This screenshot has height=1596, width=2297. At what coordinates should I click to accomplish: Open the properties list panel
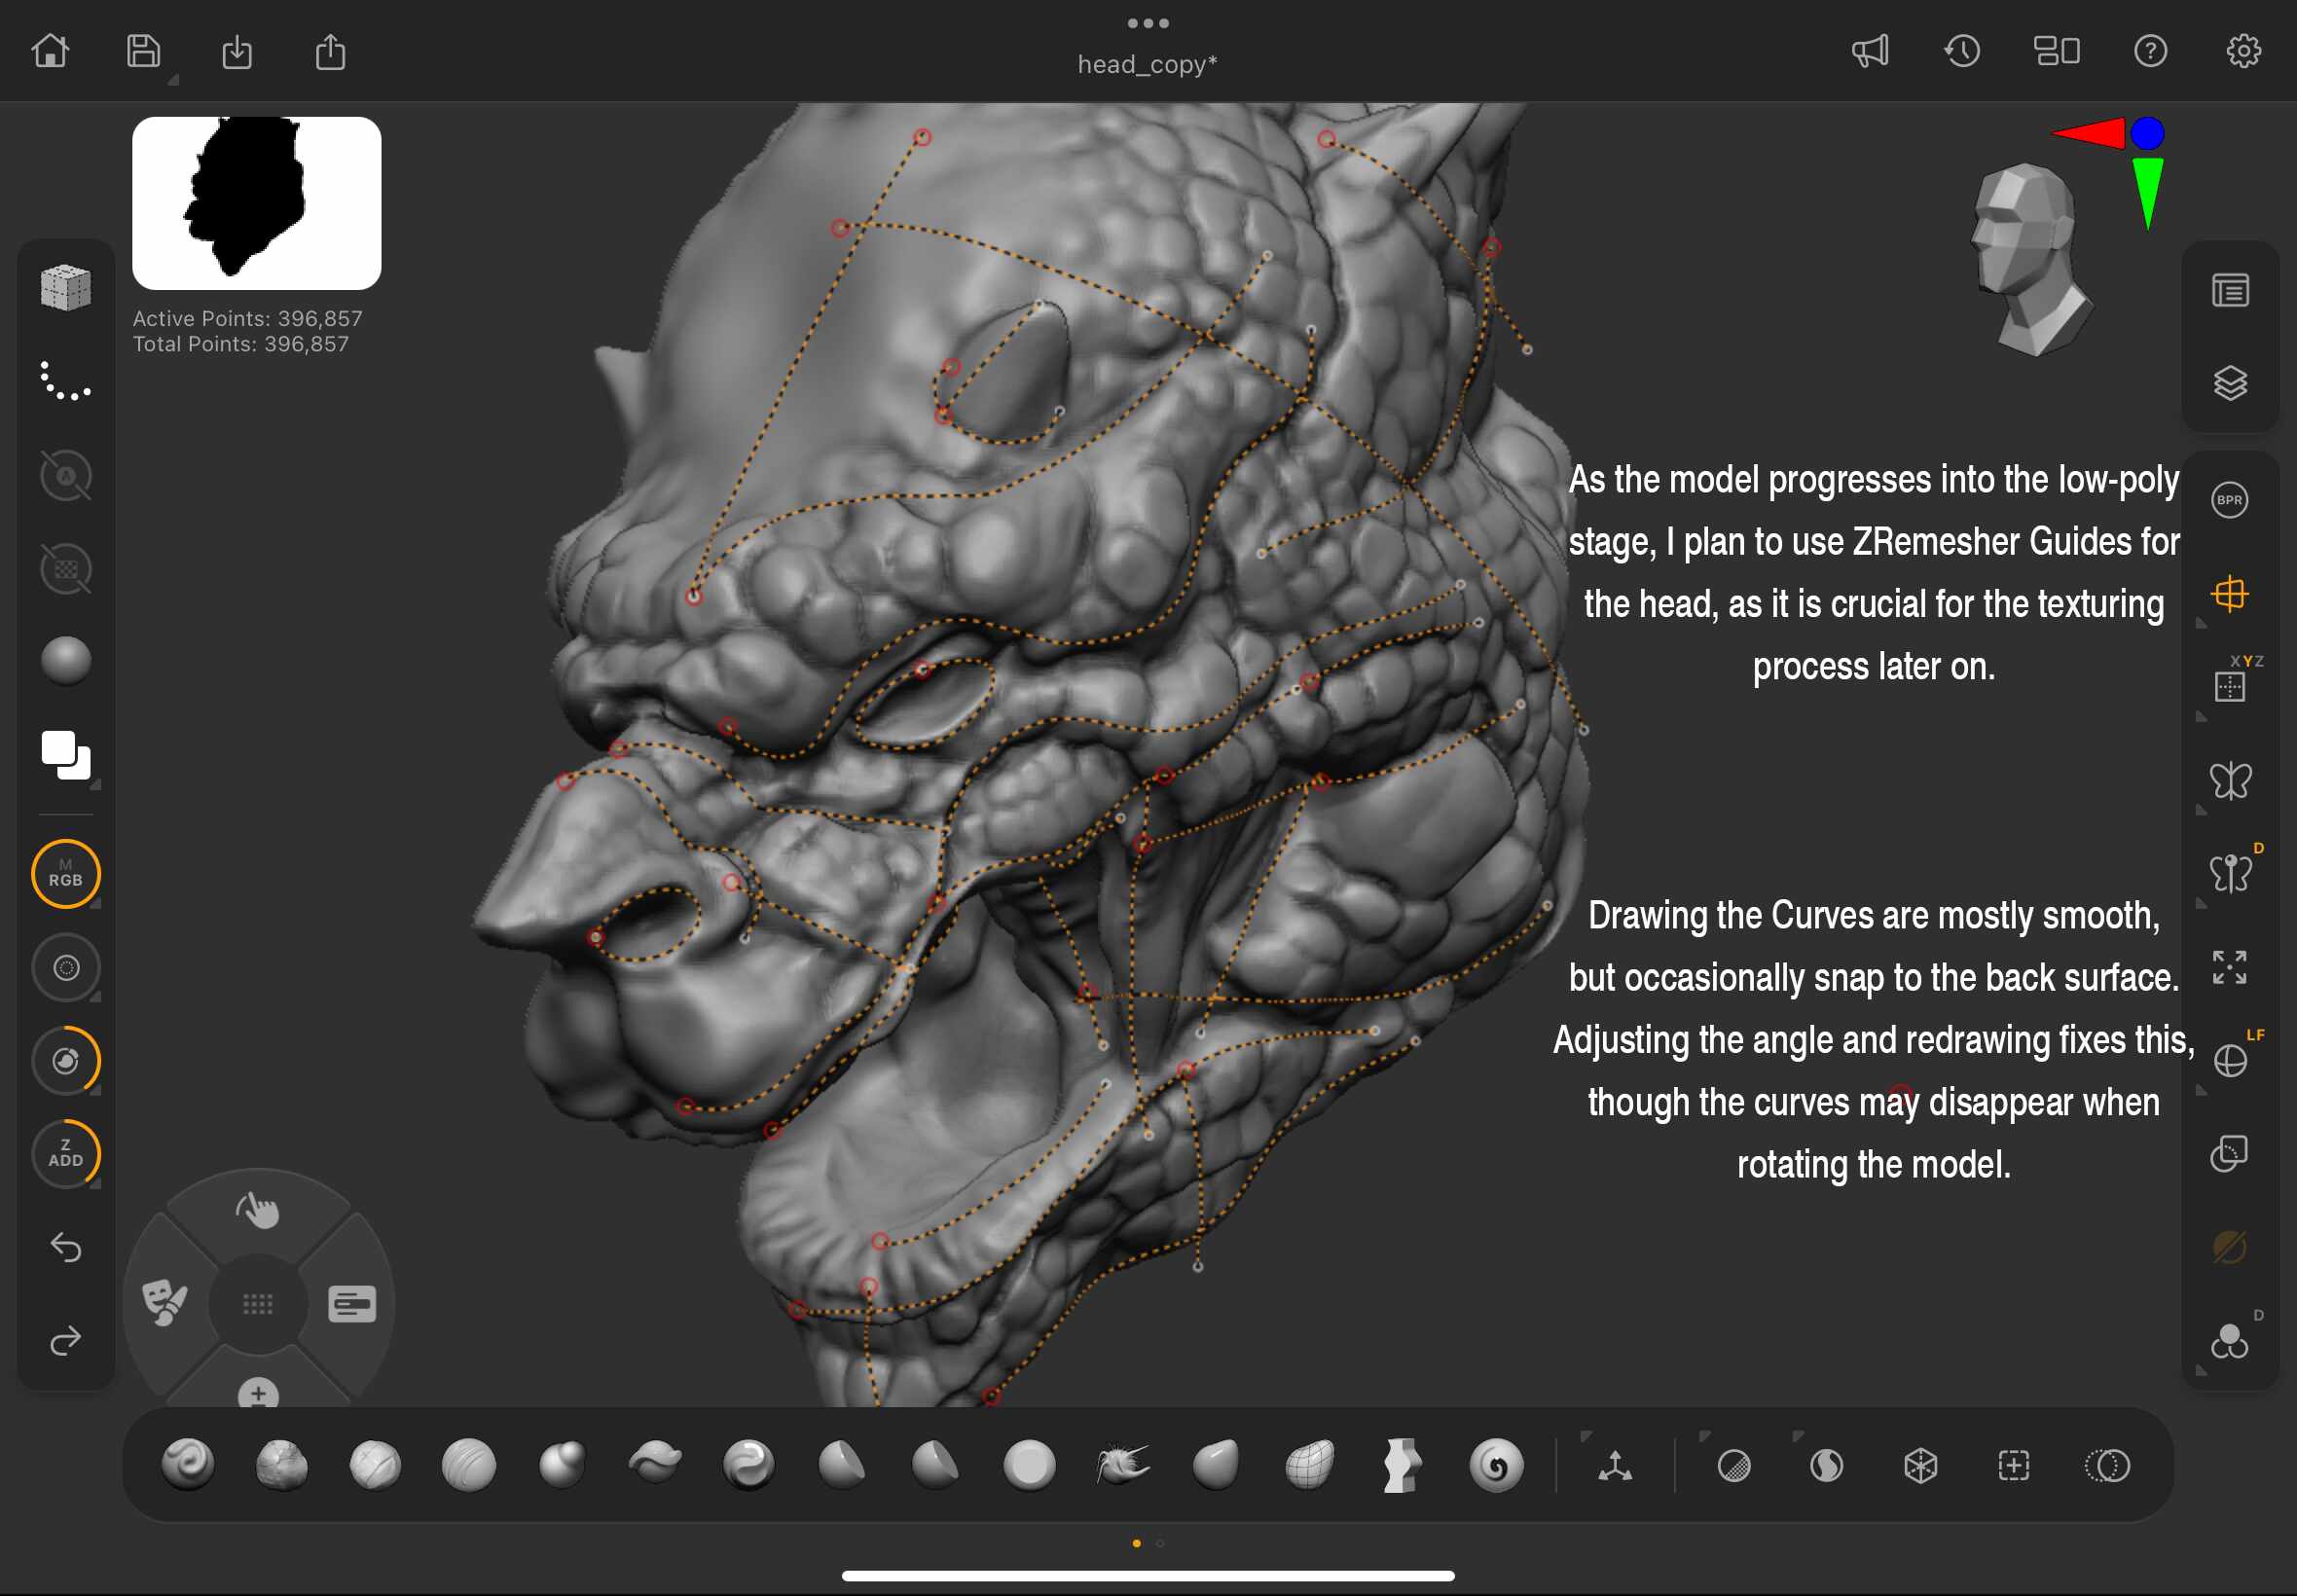2229,291
